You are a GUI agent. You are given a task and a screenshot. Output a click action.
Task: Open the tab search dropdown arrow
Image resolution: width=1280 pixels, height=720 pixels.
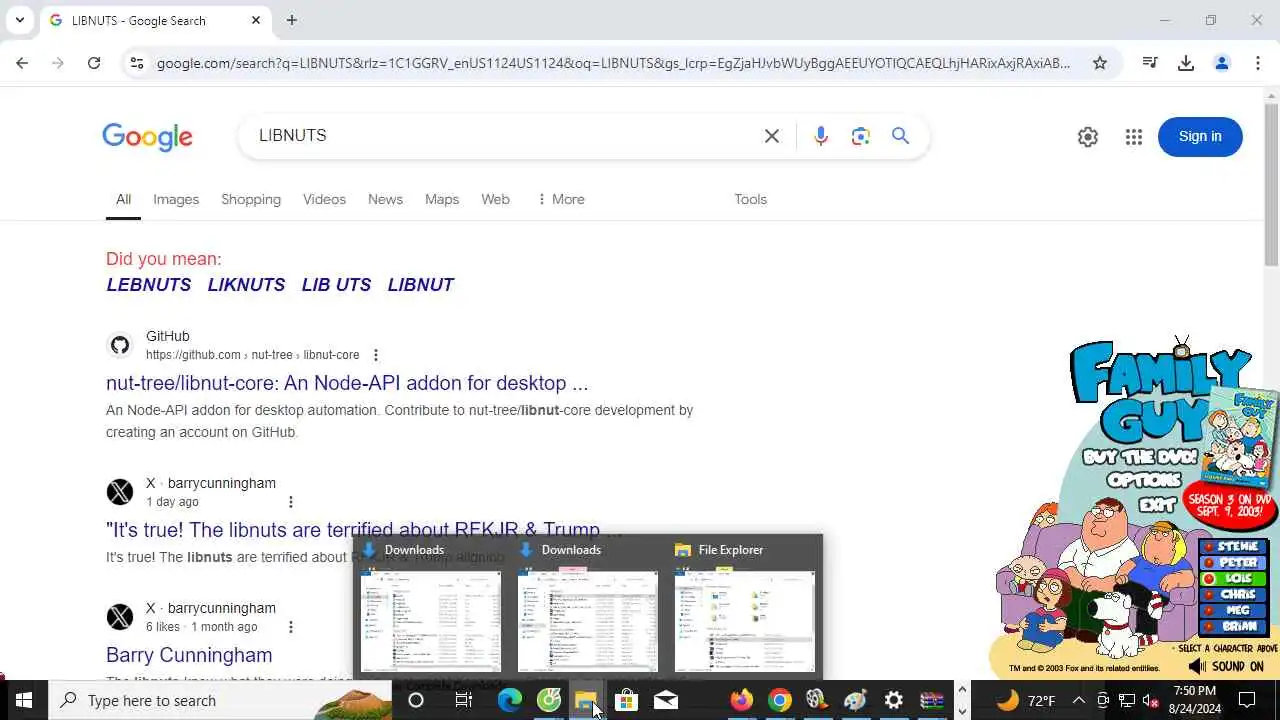(19, 20)
